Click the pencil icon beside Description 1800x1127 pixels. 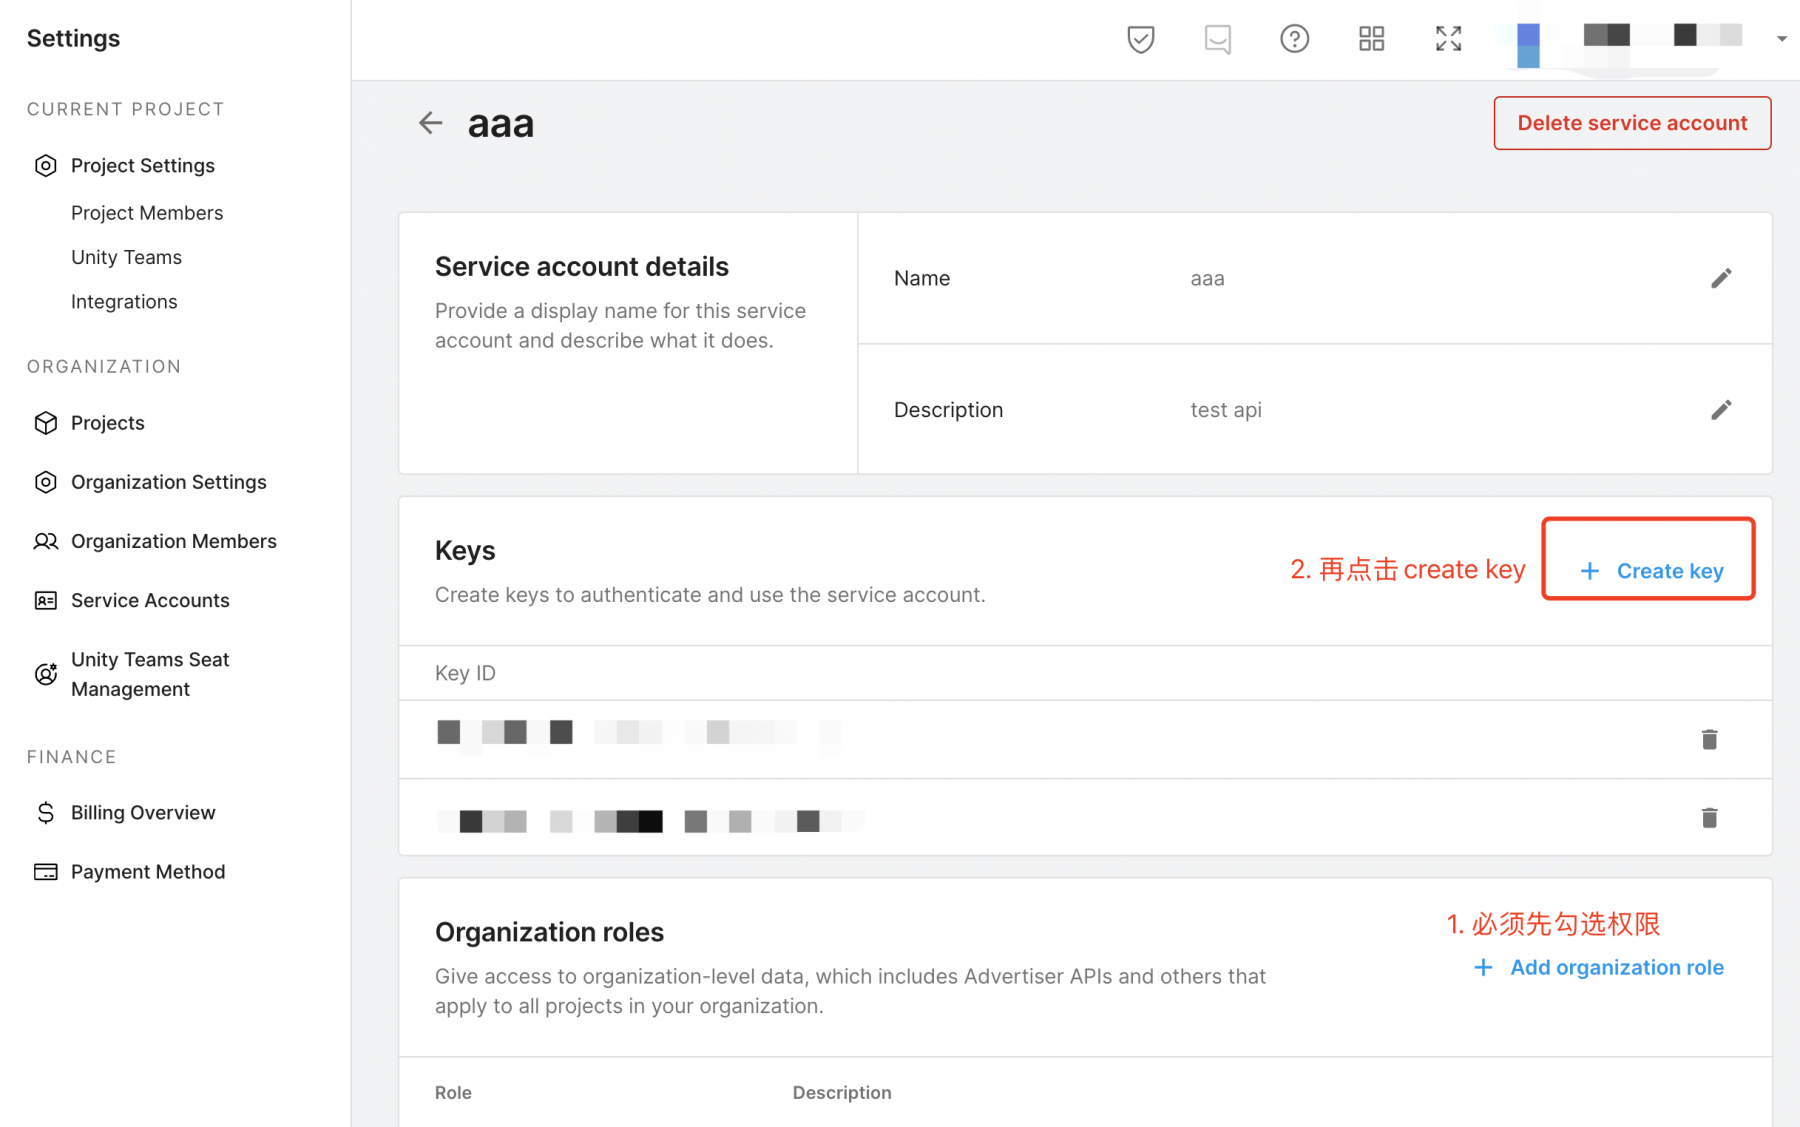pos(1720,410)
